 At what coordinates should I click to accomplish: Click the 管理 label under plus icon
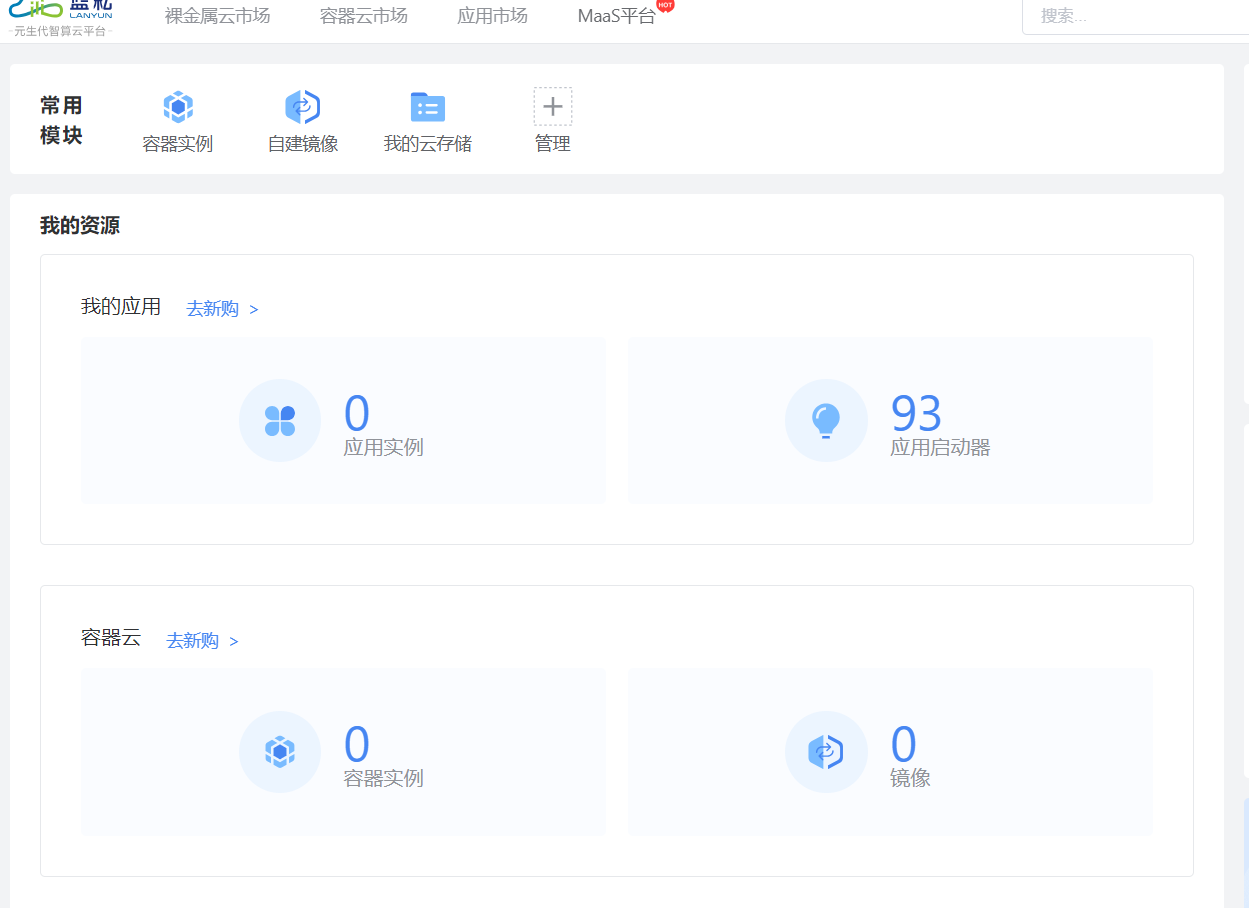pos(553,144)
